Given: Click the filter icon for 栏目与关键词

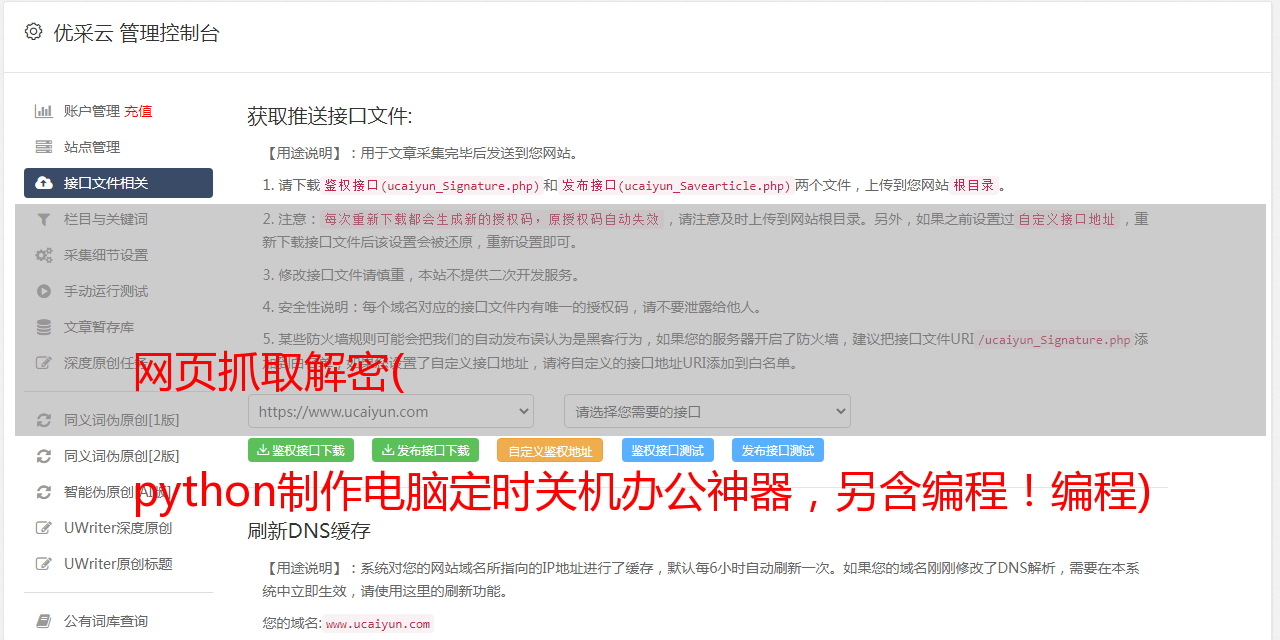Looking at the screenshot, I should 44,219.
